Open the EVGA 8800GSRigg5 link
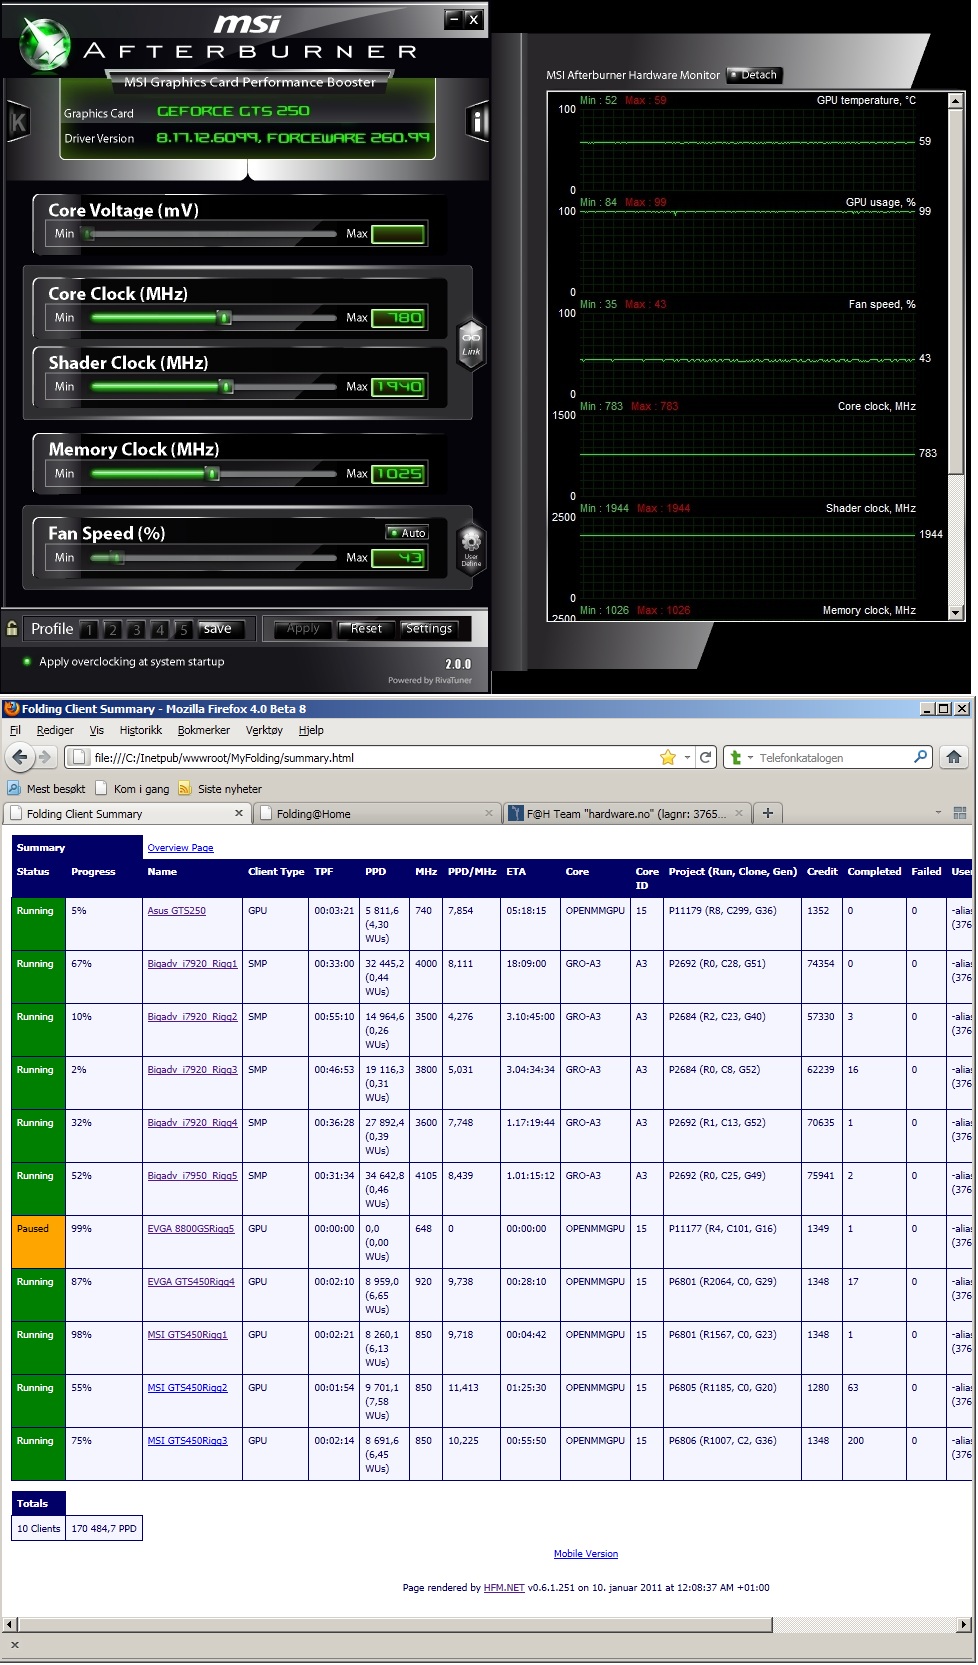Screen dimensions: 978x1665 pos(191,1228)
